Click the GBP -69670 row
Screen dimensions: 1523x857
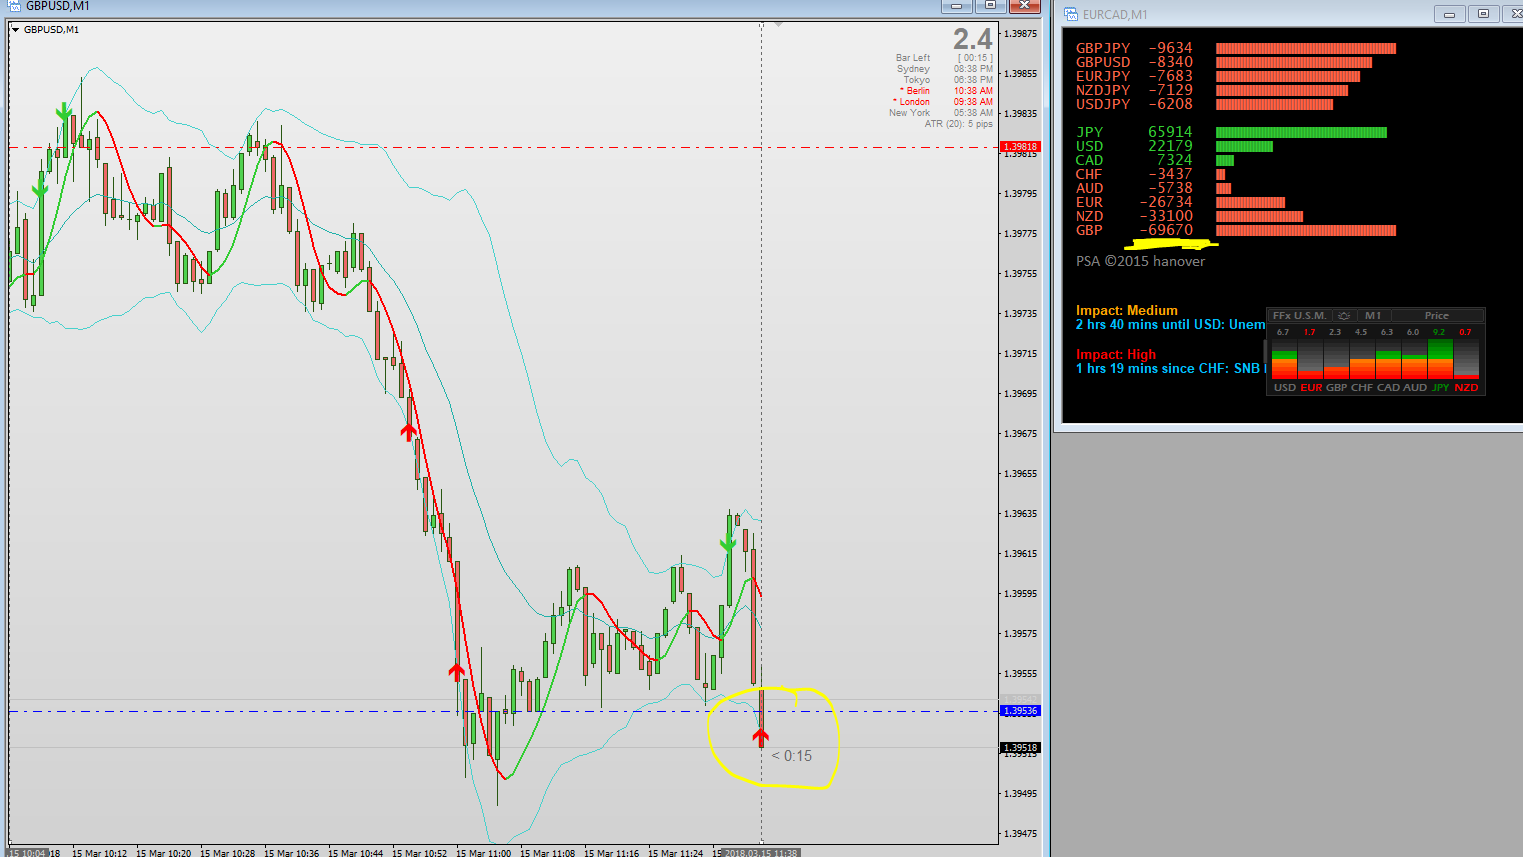(1235, 230)
